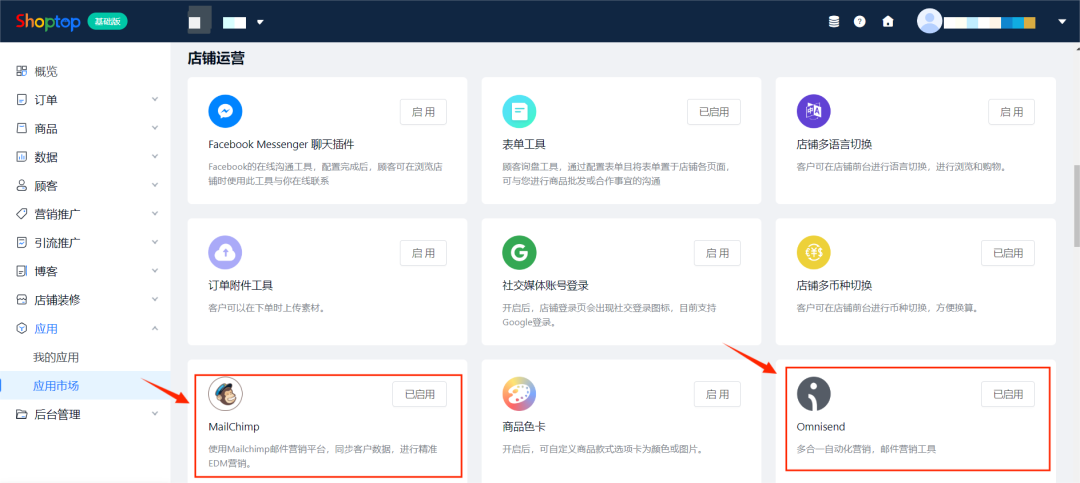Click the Omnisend app icon
The height and width of the screenshot is (483, 1080).
pyautogui.click(x=813, y=394)
